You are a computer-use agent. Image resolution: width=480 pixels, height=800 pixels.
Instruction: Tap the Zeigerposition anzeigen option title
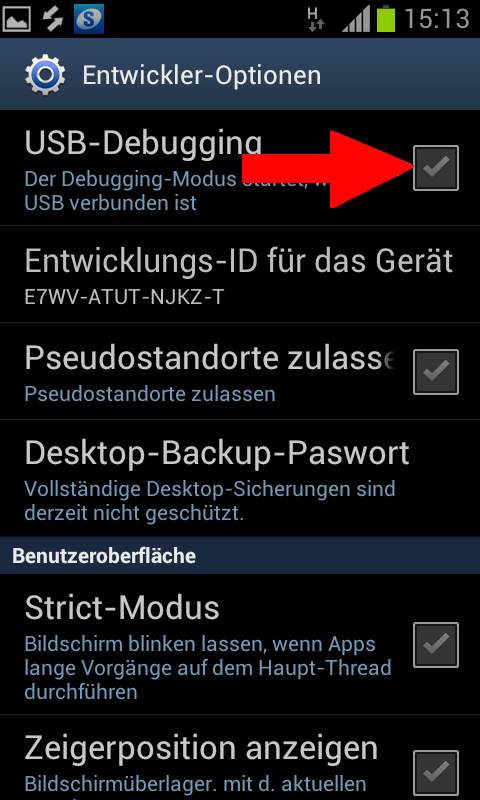click(x=201, y=748)
